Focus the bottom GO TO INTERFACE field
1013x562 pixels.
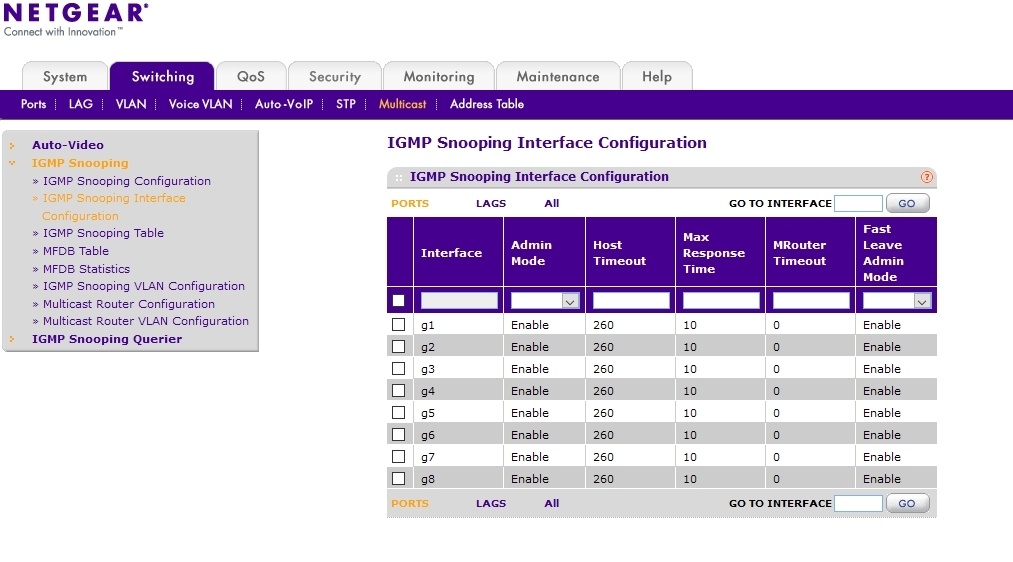(858, 503)
